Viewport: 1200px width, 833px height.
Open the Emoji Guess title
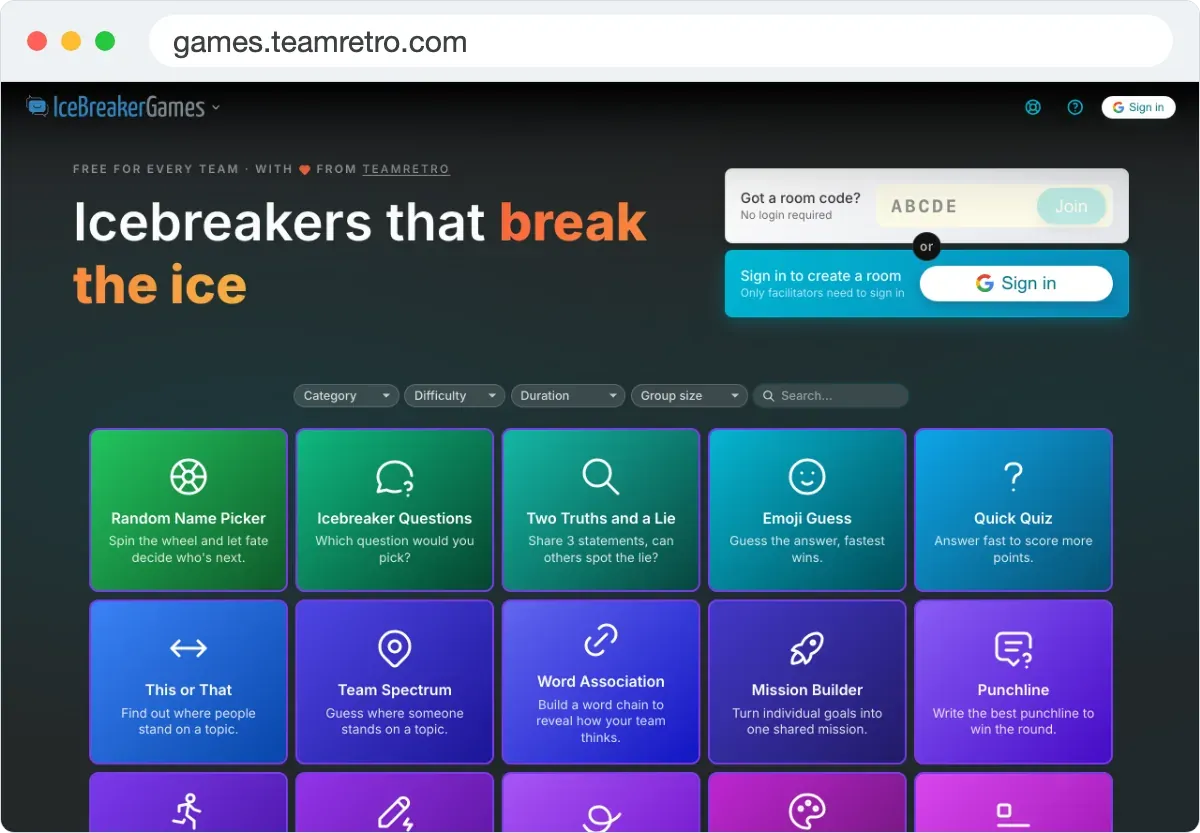[807, 519]
